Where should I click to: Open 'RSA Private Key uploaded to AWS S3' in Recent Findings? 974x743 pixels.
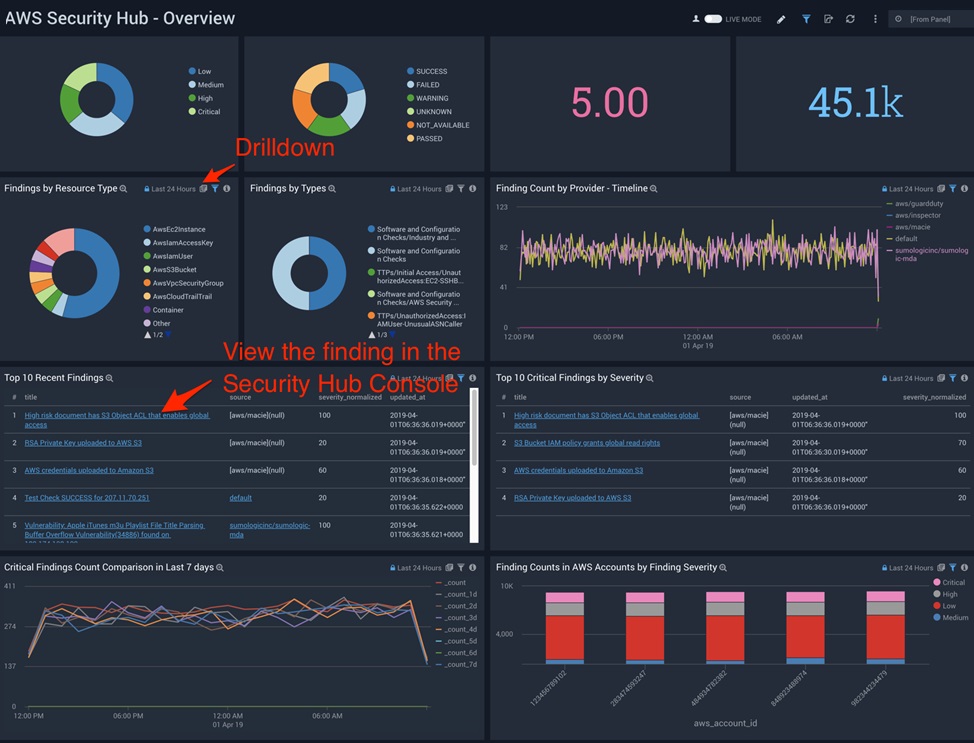[83, 443]
